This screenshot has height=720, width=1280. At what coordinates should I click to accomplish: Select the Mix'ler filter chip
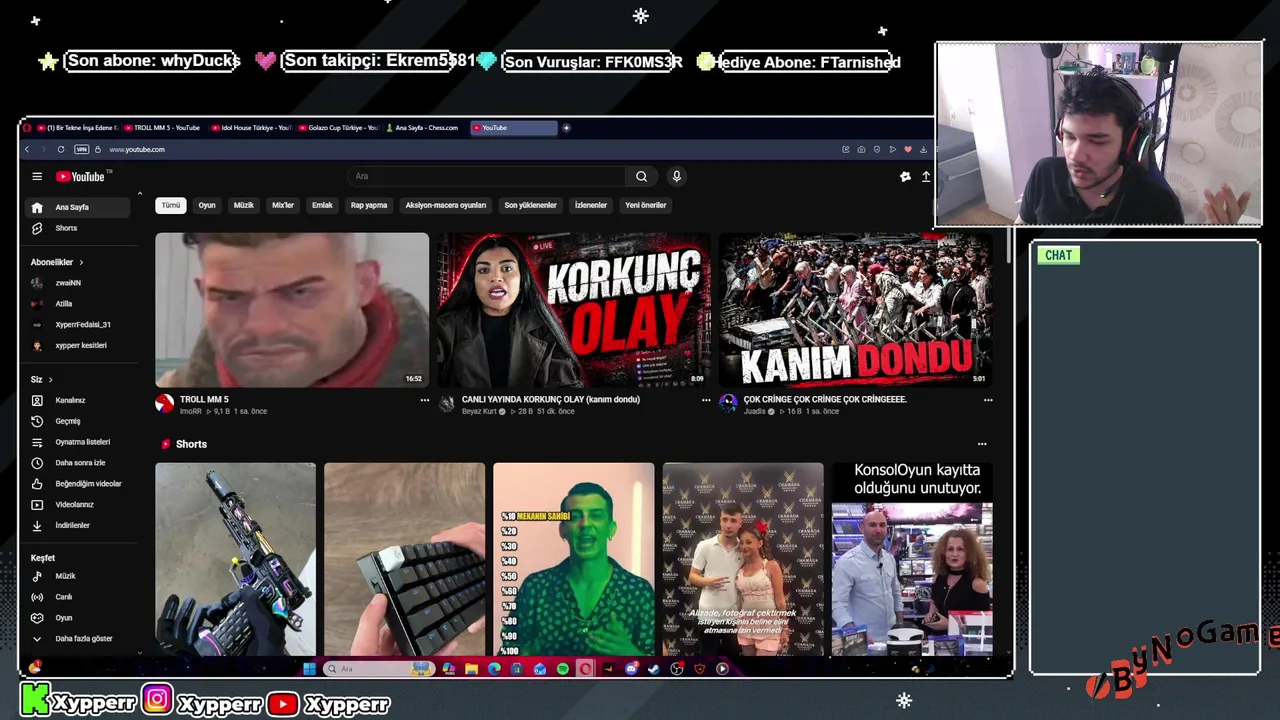pyautogui.click(x=283, y=205)
